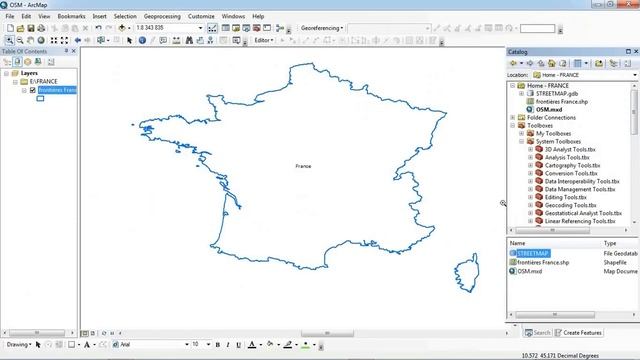Image resolution: width=640 pixels, height=360 pixels.
Task: Go back to previous extent with blue arrow
Action: pos(78,40)
